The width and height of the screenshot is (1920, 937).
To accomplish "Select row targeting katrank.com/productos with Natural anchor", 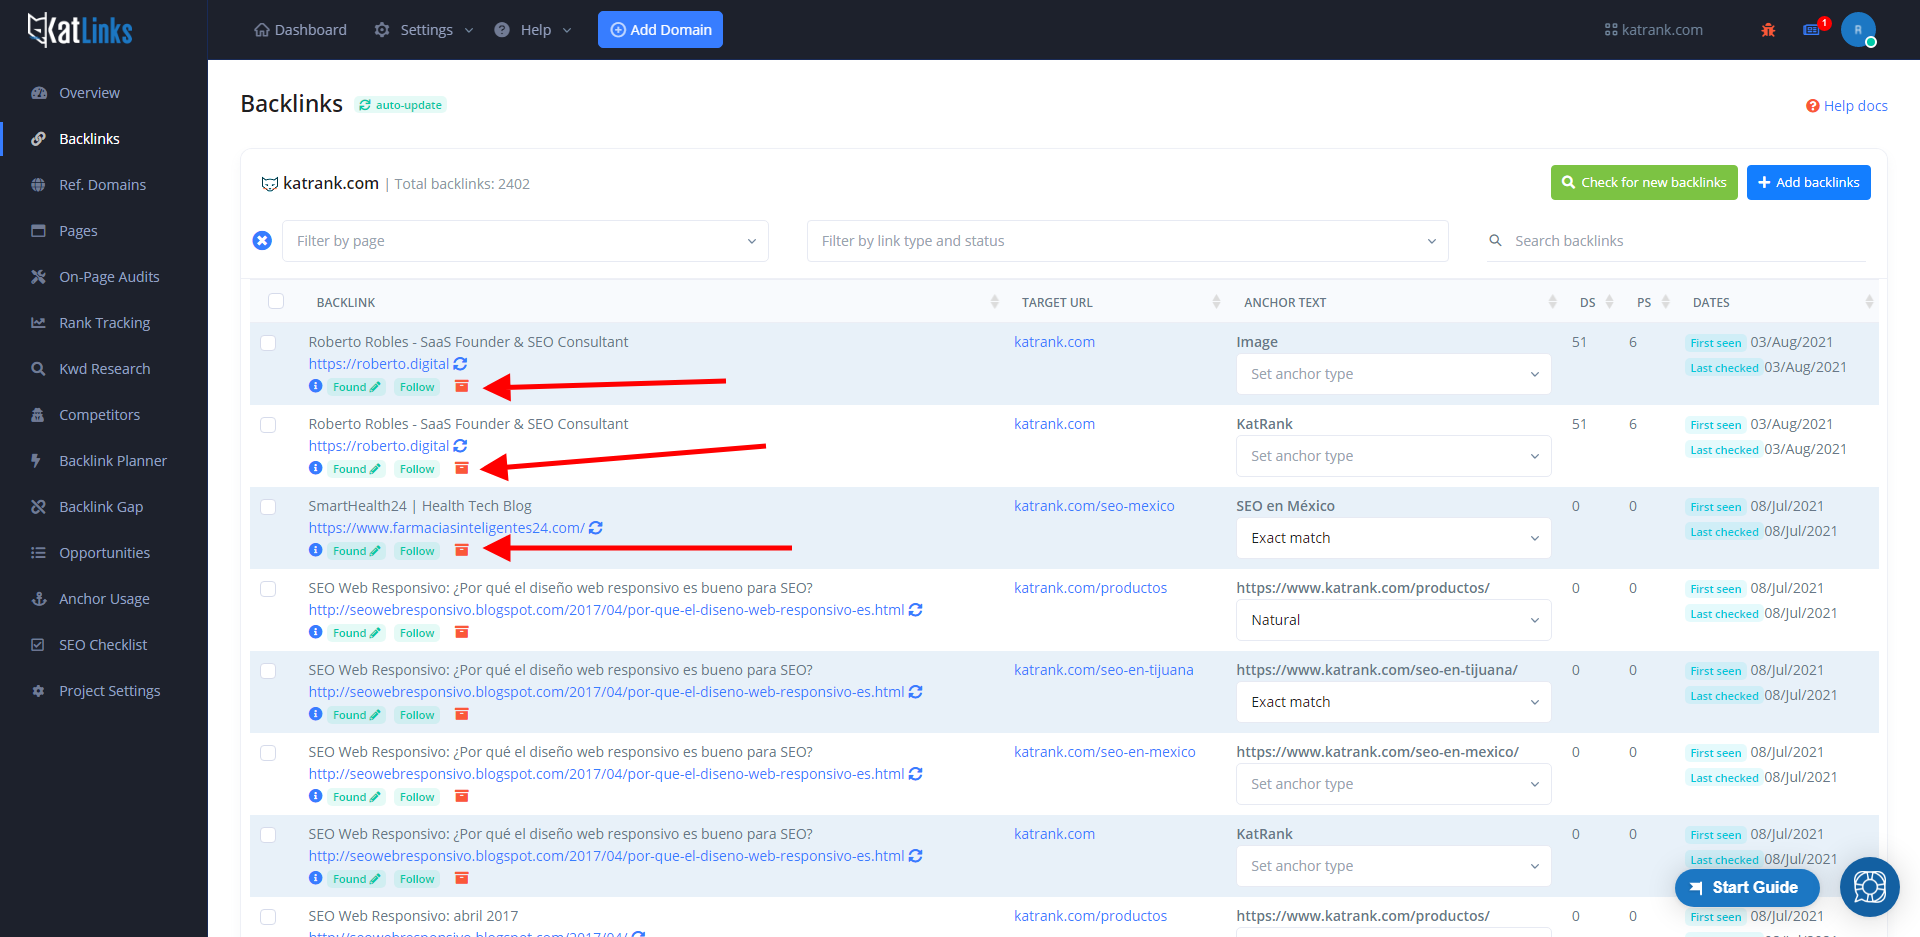I will [x=268, y=589].
